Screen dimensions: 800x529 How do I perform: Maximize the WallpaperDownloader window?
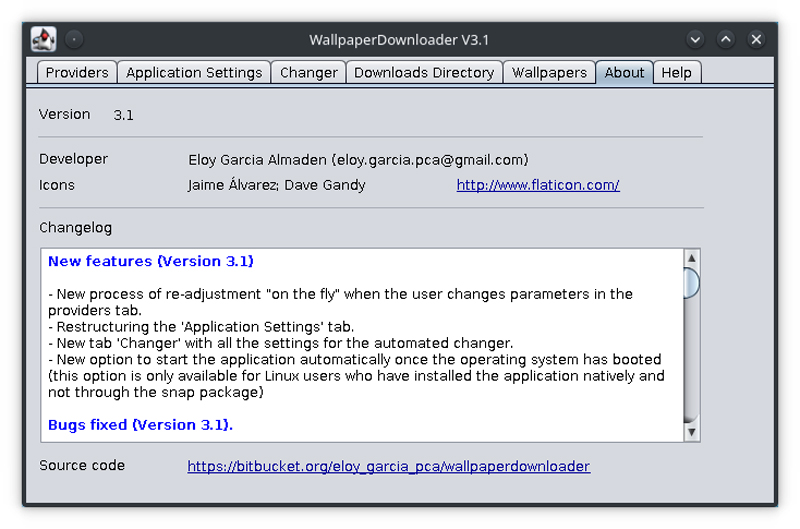[x=726, y=39]
